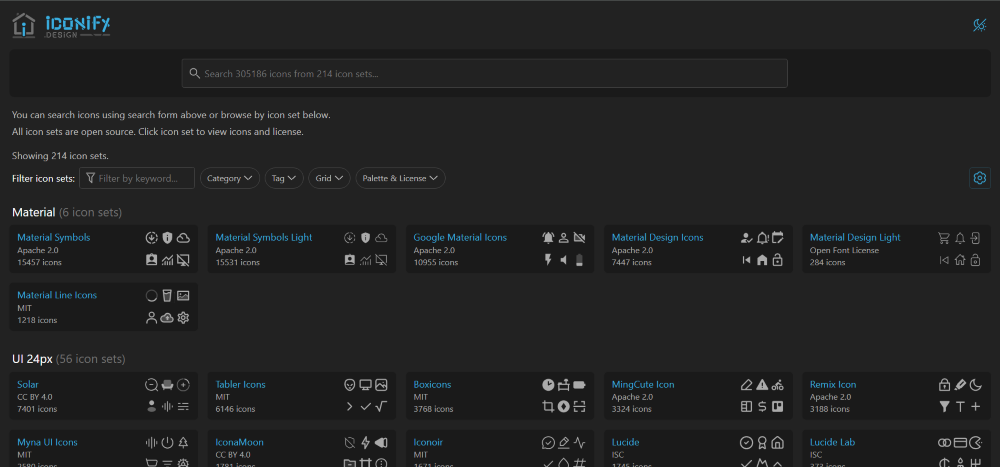This screenshot has width=1000, height=467.
Task: Click the icon search box
Action: [484, 73]
